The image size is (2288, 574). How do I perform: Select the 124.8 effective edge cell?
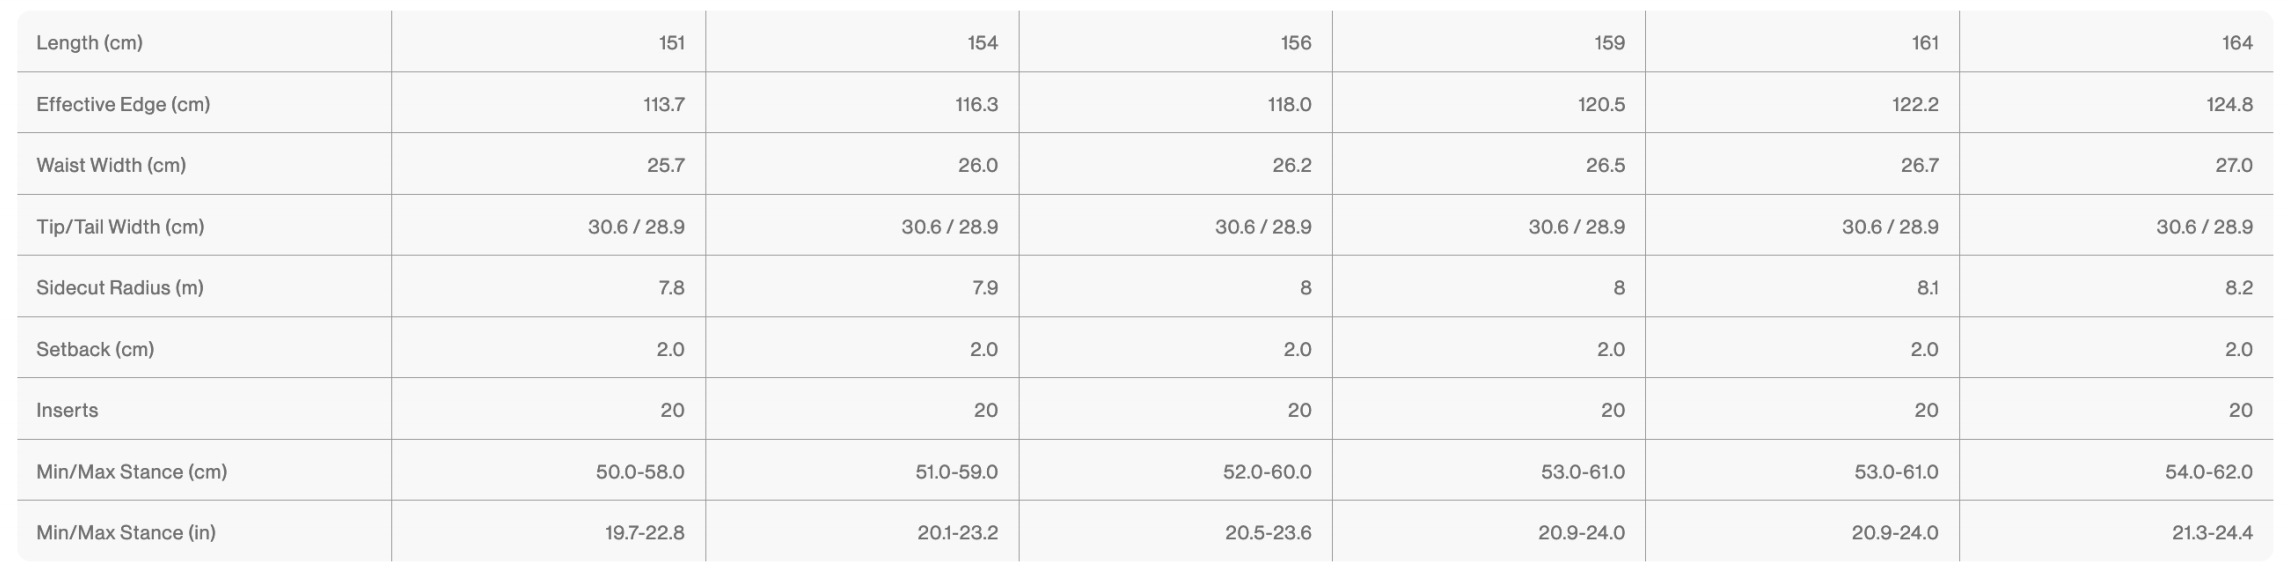point(2229,104)
